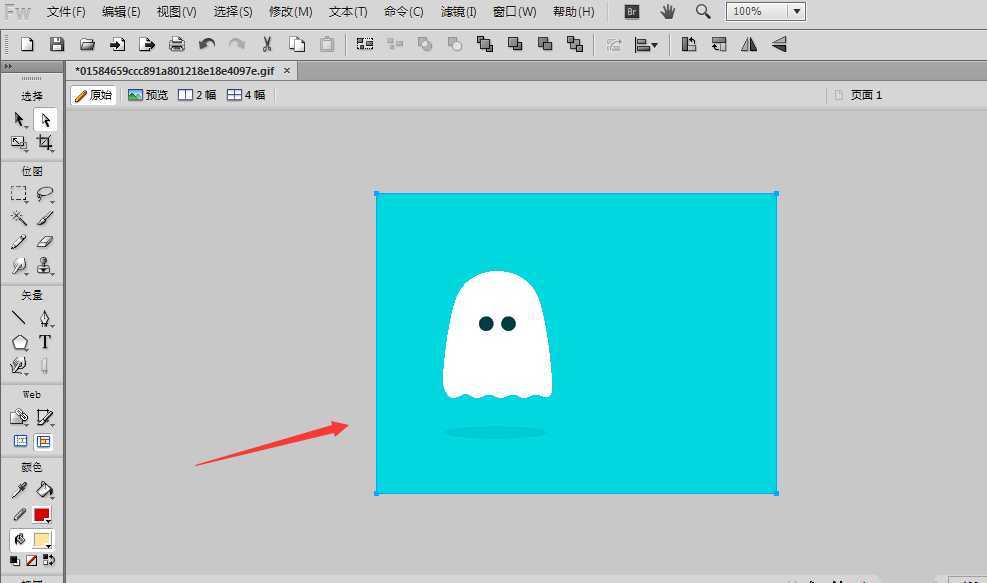Click the red stroke color swatch
987x583 pixels.
click(41, 515)
